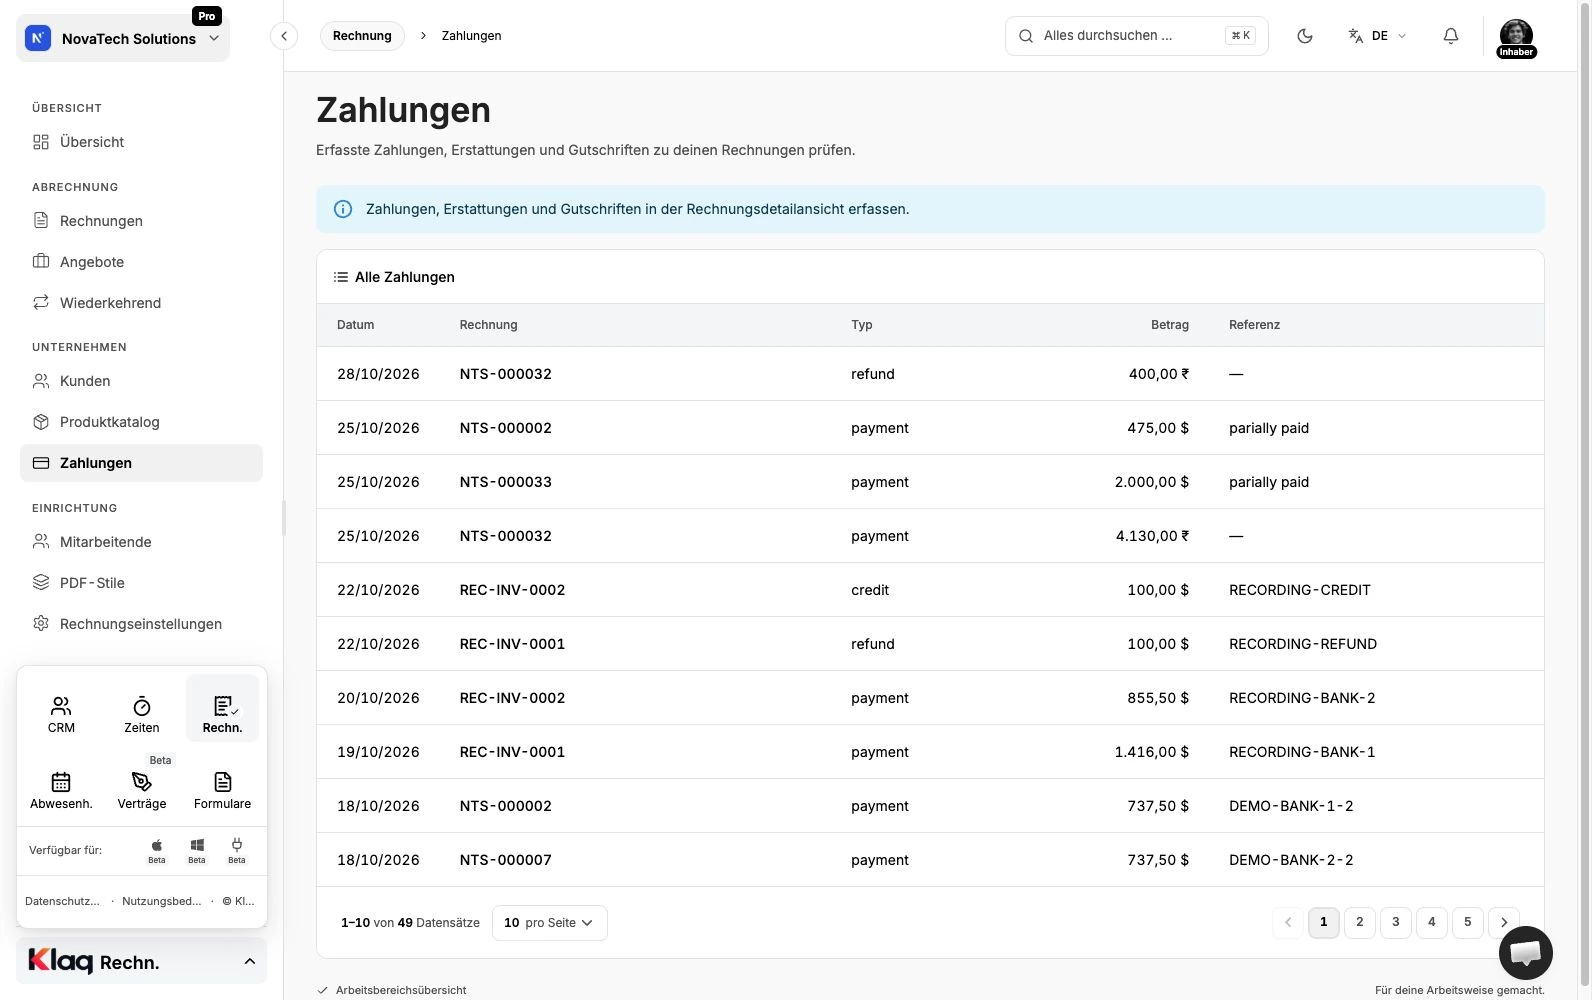Open Übersicht in the sidebar
This screenshot has width=1592, height=1000.
pos(141,142)
